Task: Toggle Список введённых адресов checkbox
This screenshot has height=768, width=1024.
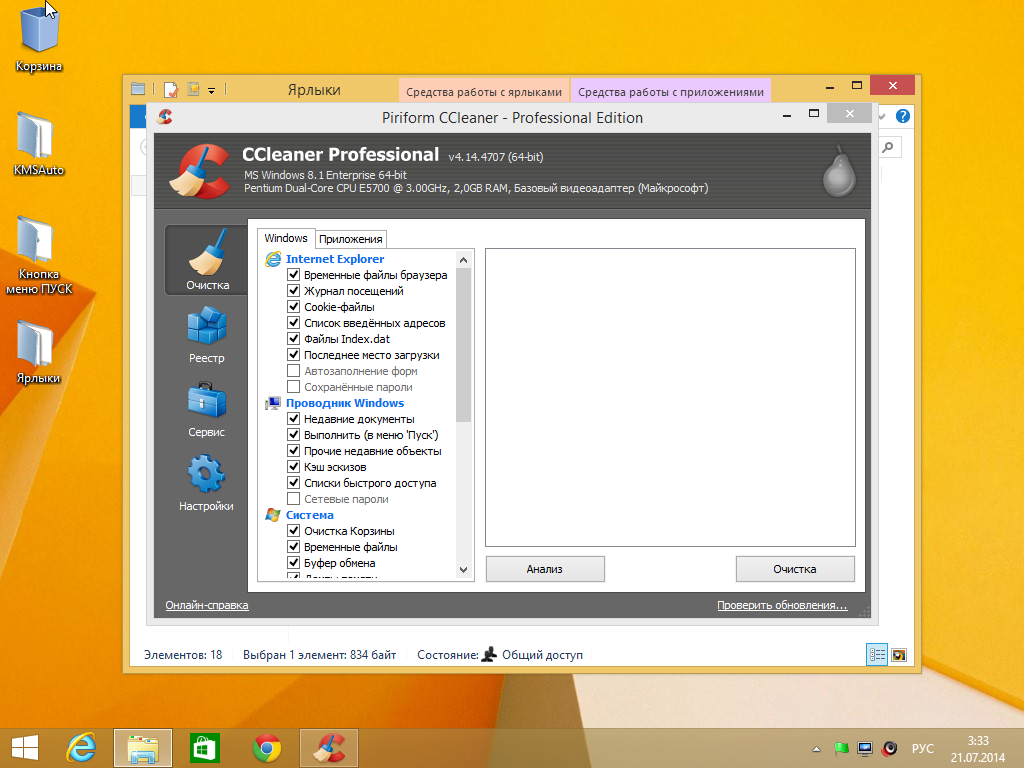Action: (x=294, y=323)
